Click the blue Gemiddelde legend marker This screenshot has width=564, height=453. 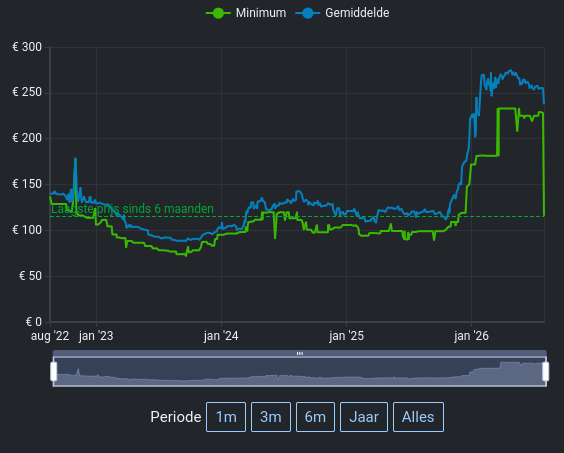(308, 13)
